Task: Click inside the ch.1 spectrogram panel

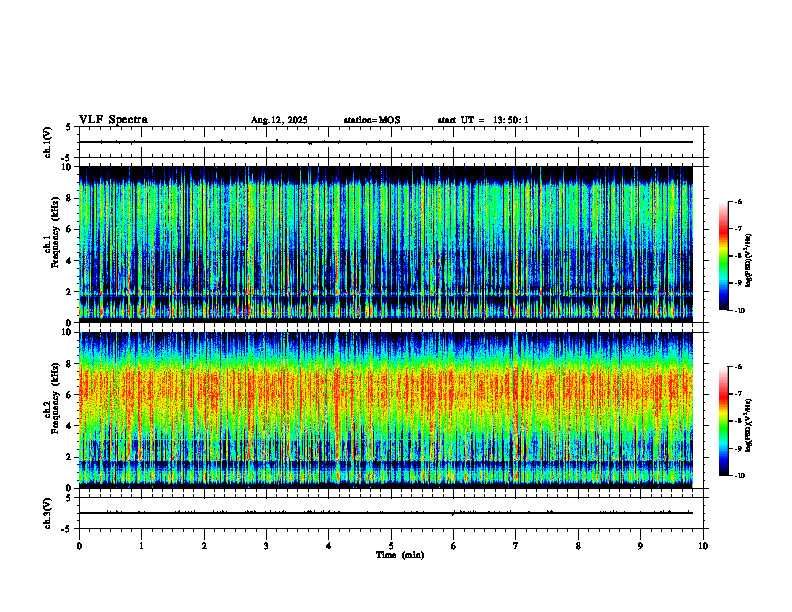Action: tap(386, 244)
